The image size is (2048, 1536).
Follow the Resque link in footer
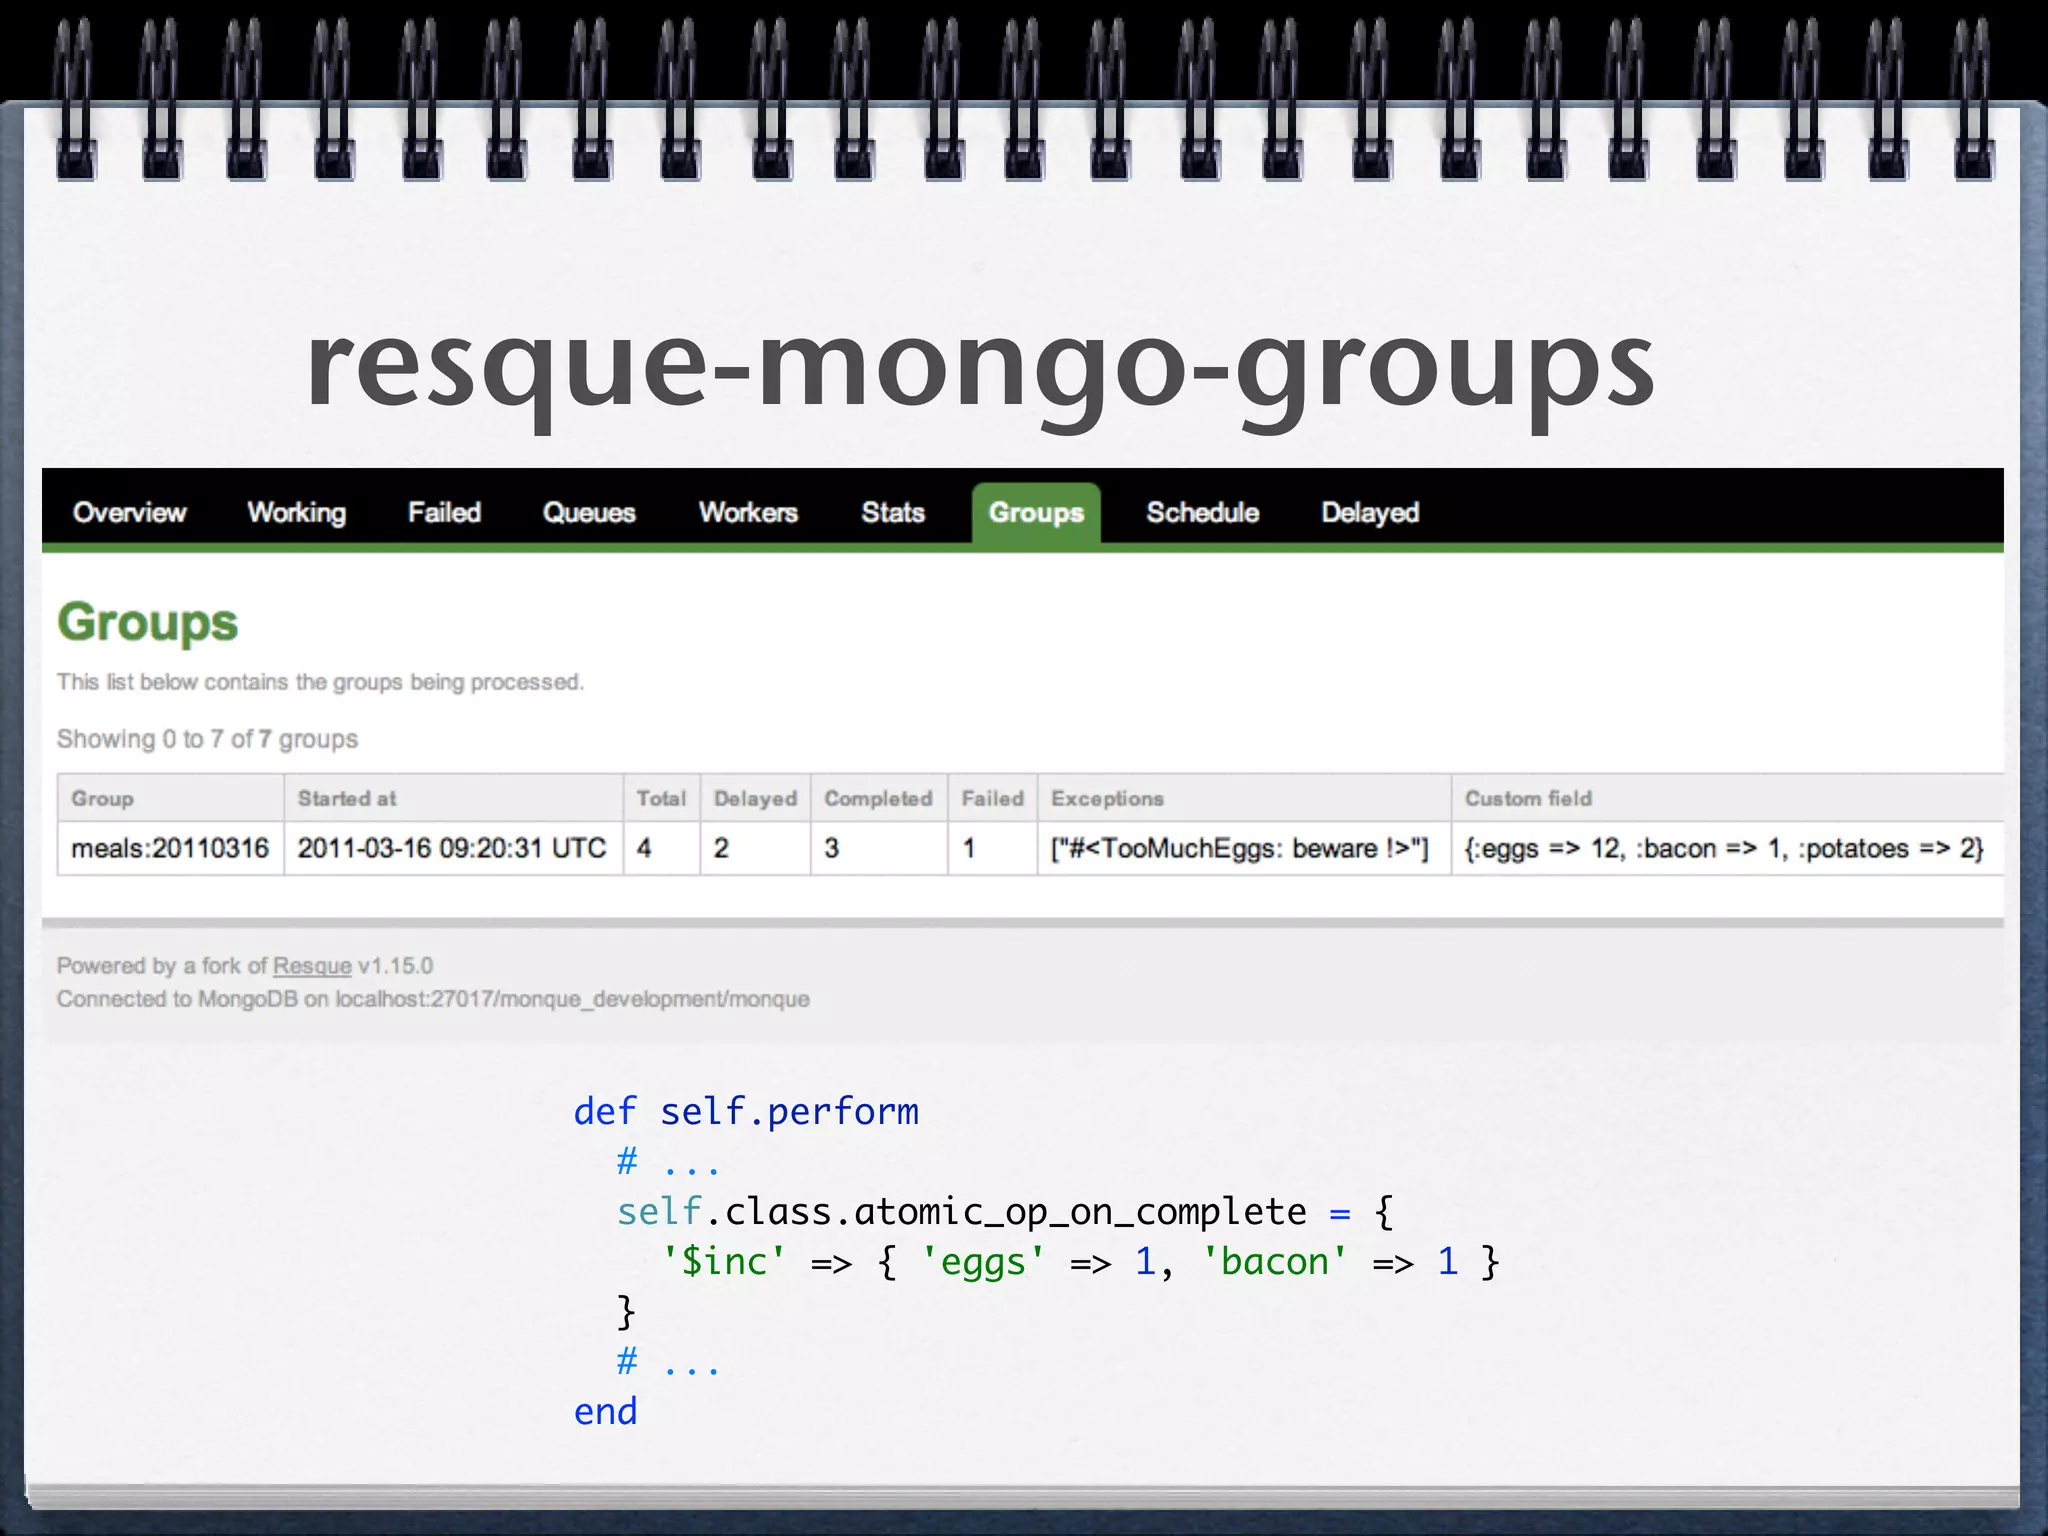click(312, 966)
